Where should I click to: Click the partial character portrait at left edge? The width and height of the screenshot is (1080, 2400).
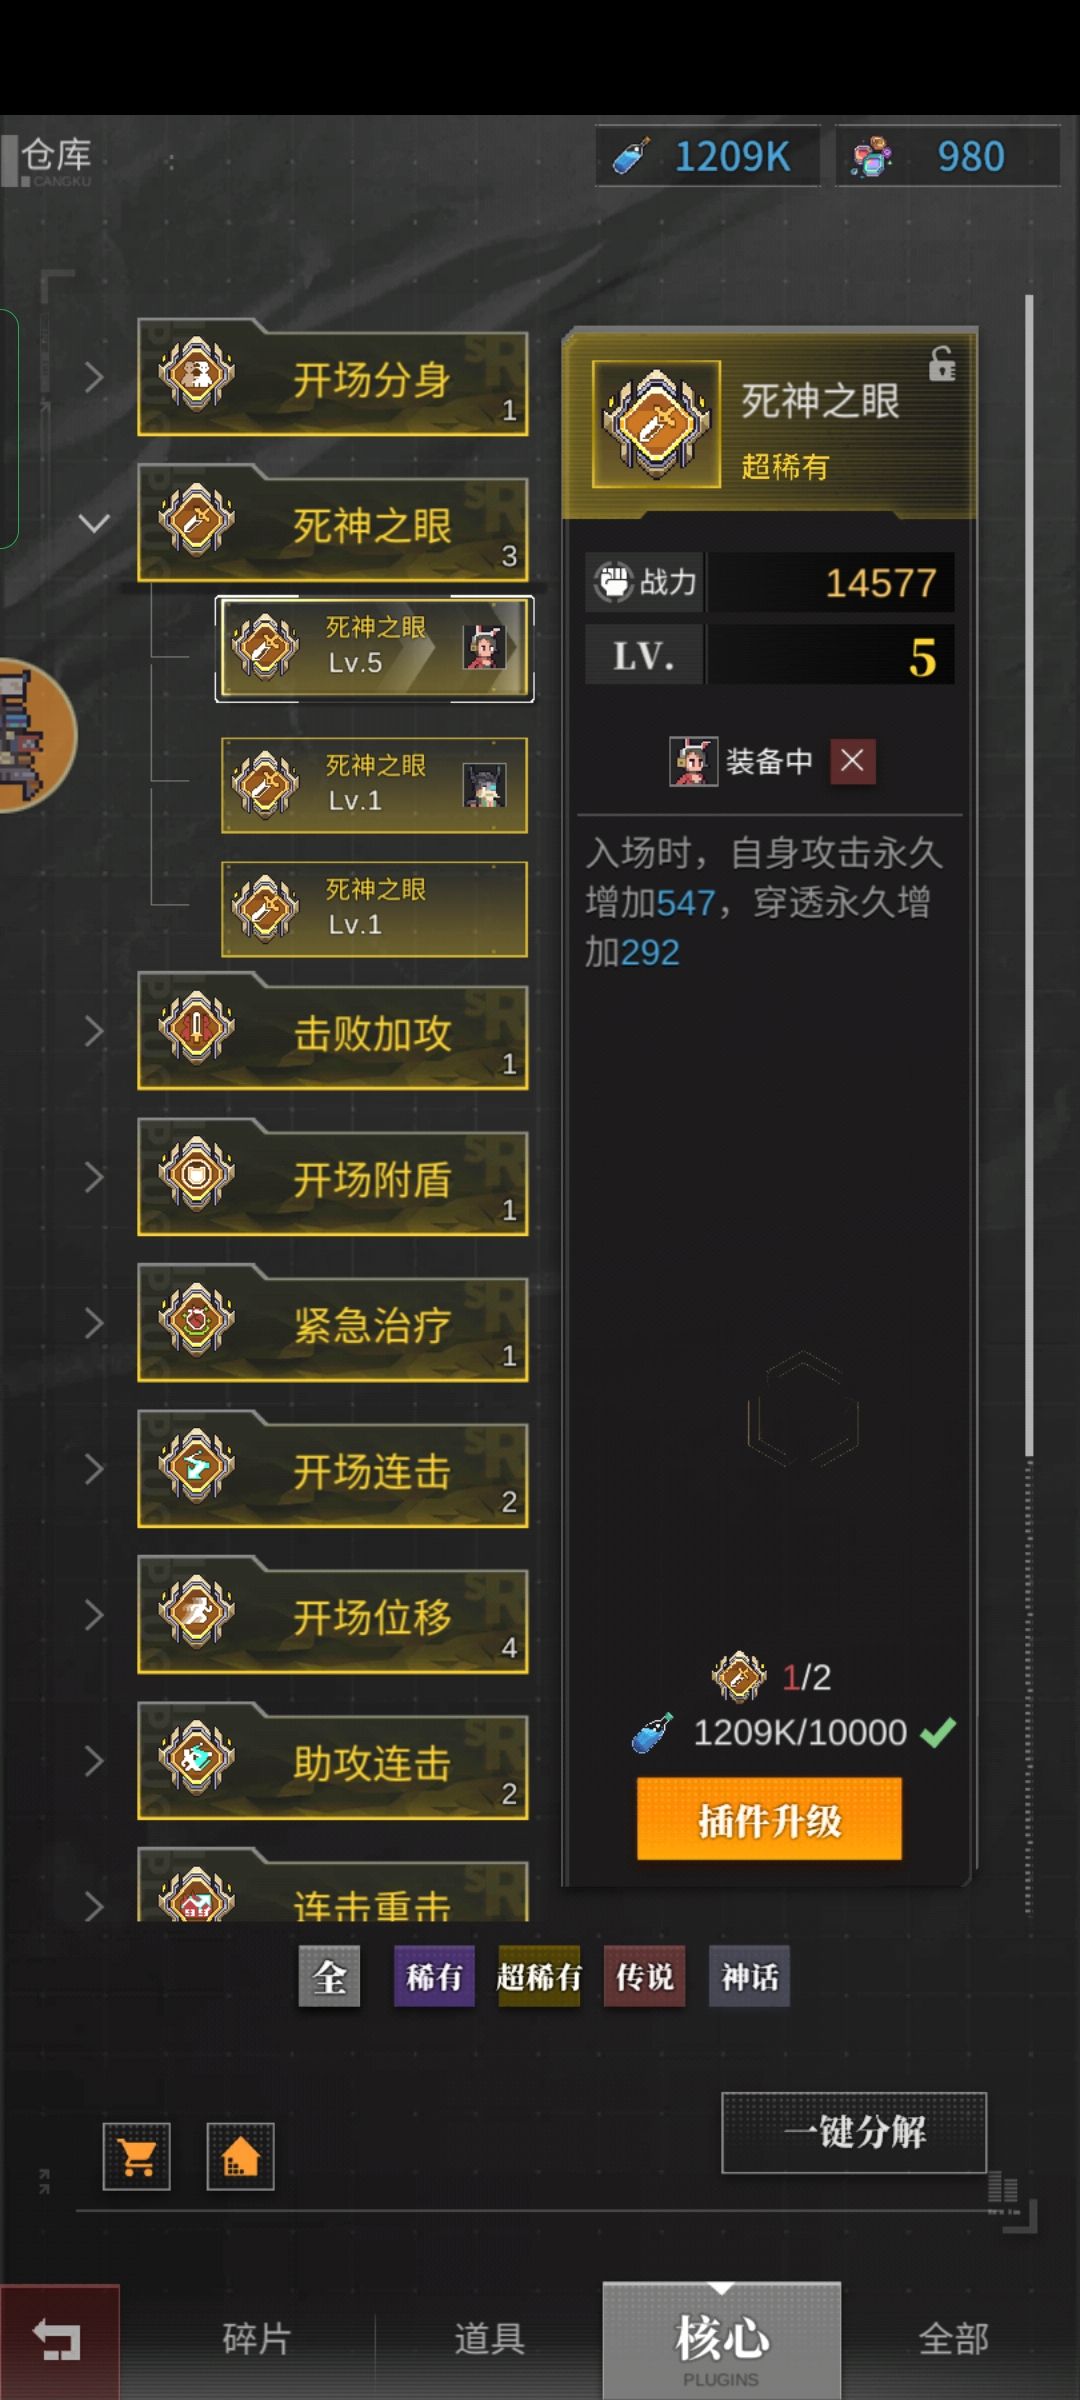click(36, 735)
